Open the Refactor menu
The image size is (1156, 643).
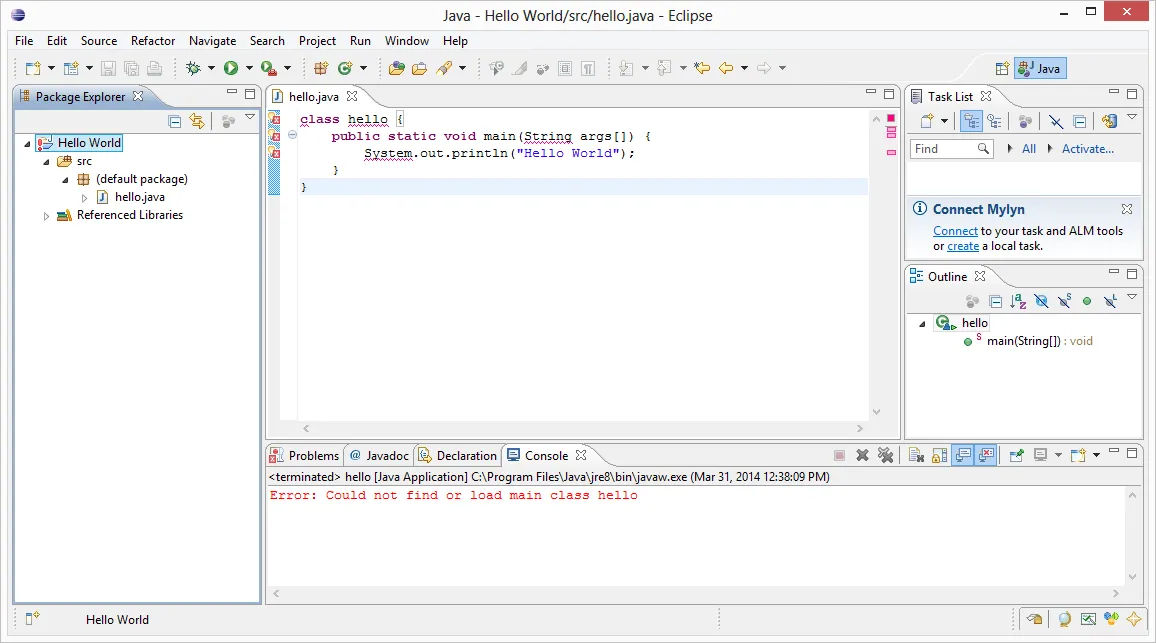click(x=152, y=41)
